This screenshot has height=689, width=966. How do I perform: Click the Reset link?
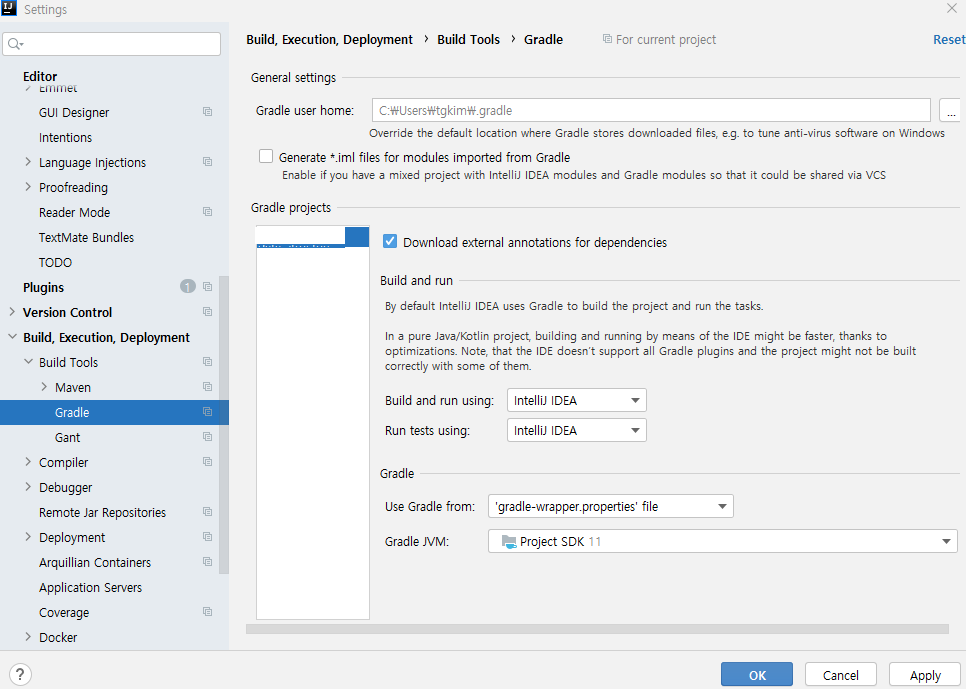949,39
